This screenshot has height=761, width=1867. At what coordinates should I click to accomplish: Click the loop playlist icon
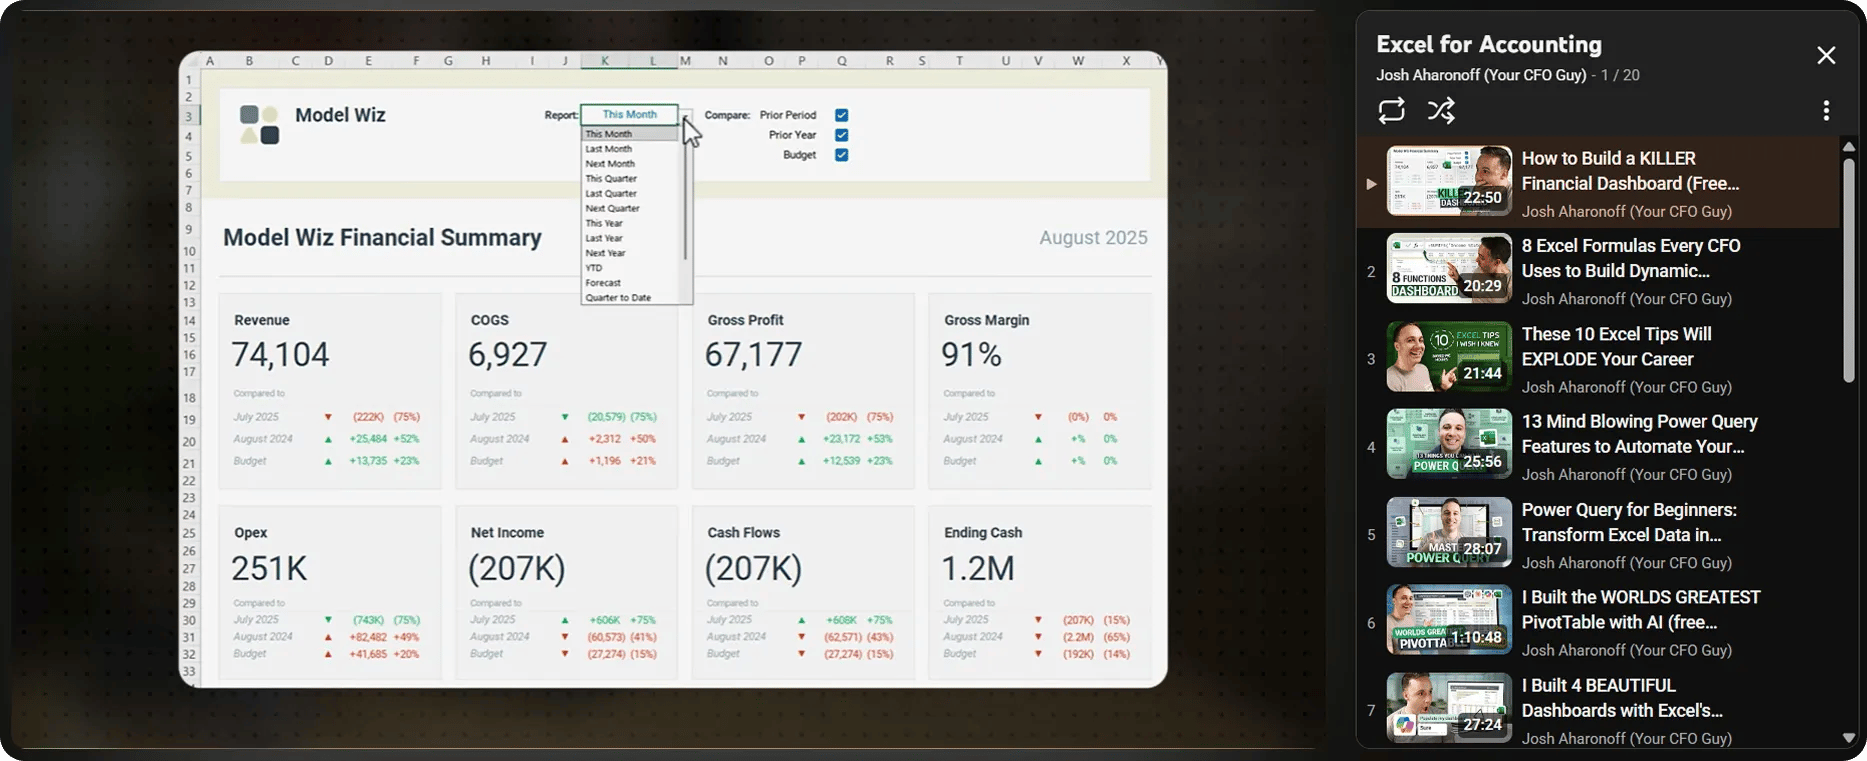1391,110
